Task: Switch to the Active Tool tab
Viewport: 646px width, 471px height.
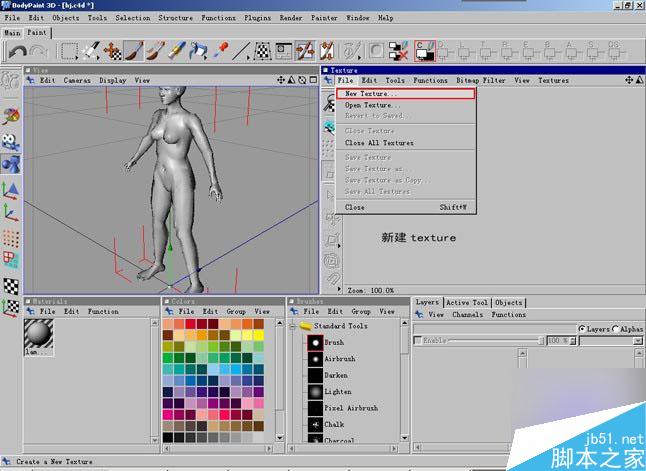Action: click(x=467, y=302)
